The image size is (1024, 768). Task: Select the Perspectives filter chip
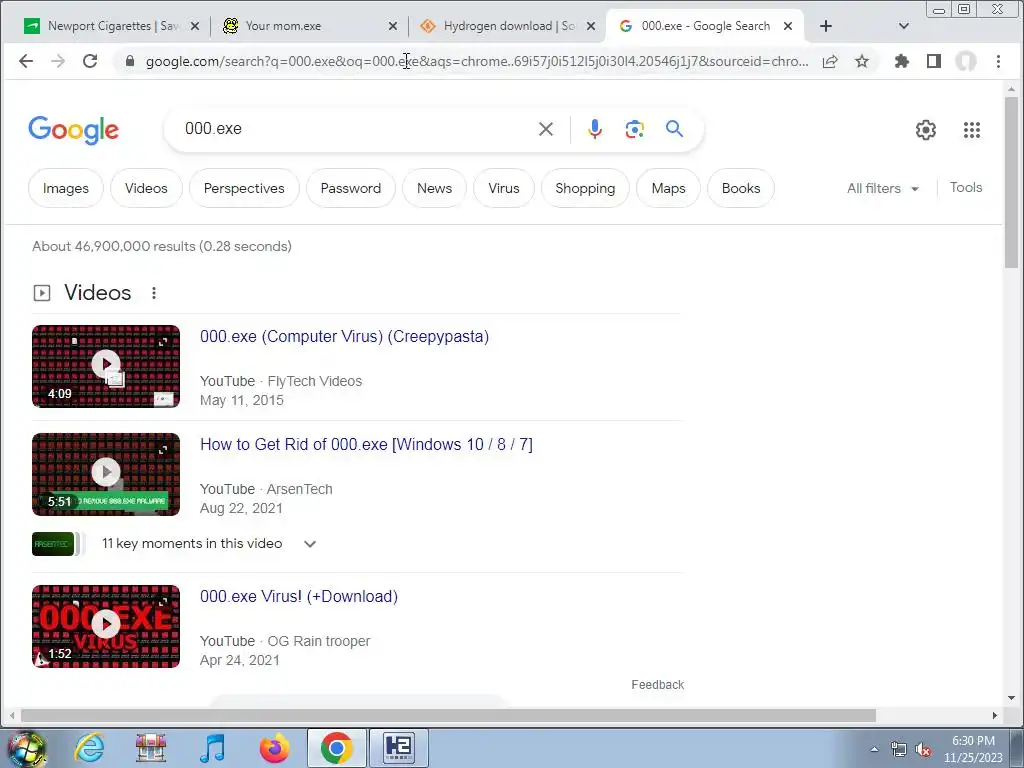click(x=244, y=188)
